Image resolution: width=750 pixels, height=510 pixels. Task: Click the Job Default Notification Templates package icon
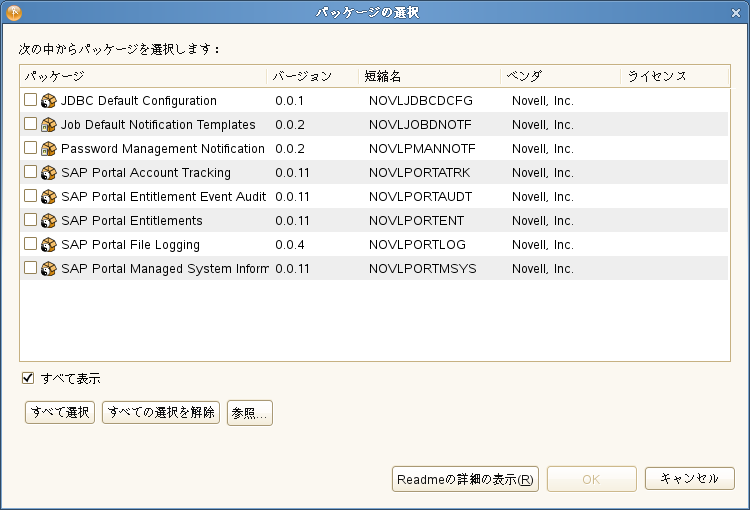48,125
